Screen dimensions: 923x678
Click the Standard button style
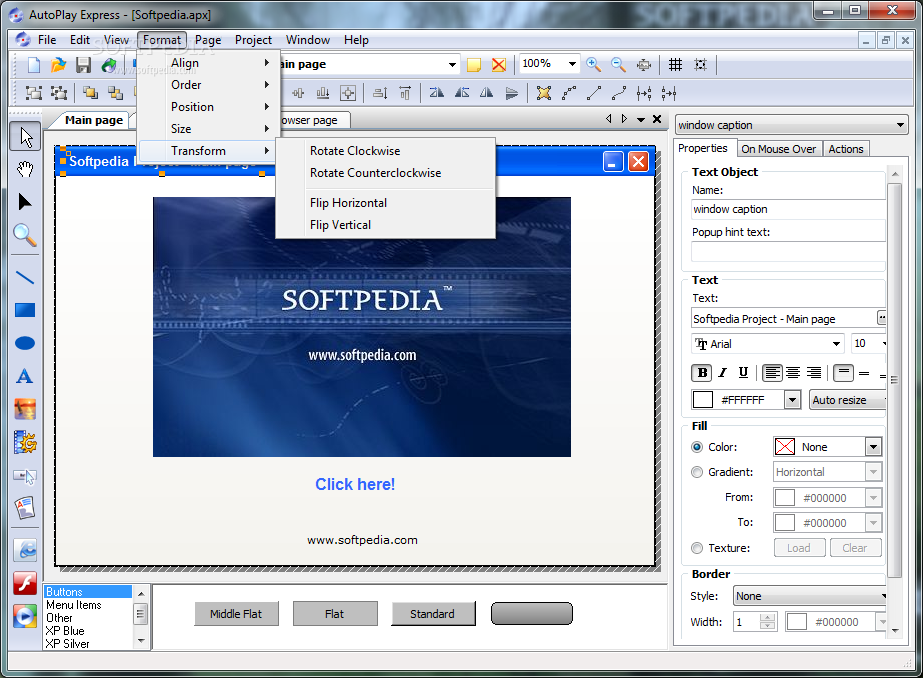pyautogui.click(x=433, y=614)
